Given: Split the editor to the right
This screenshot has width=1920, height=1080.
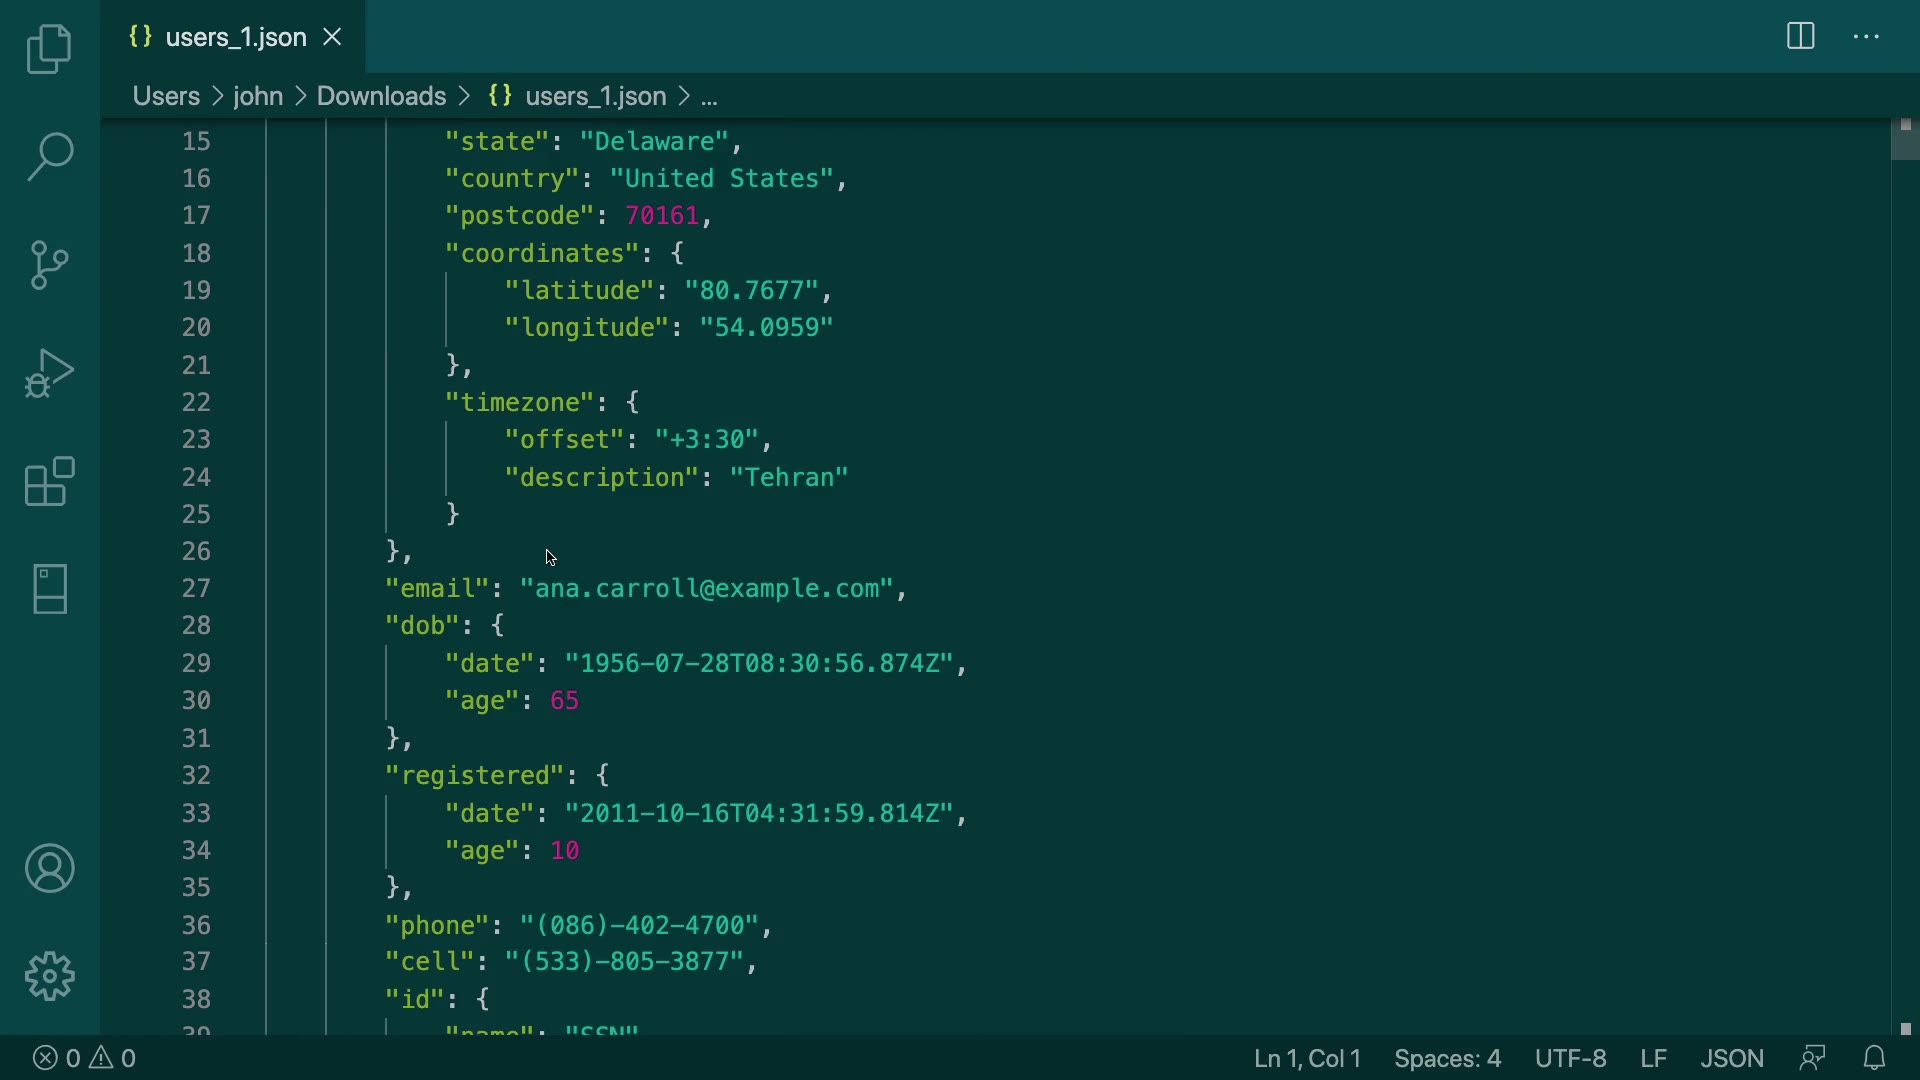Looking at the screenshot, I should click(1800, 37).
